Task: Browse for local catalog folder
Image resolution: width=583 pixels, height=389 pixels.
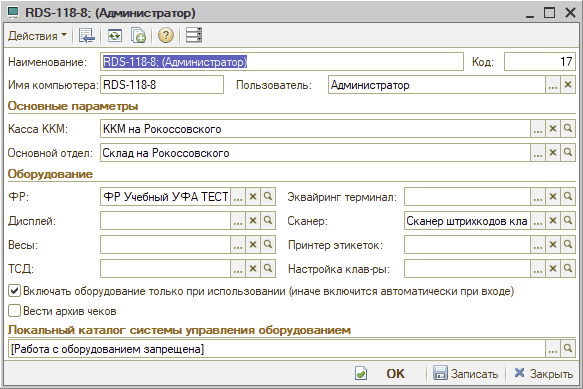Action: pyautogui.click(x=553, y=349)
